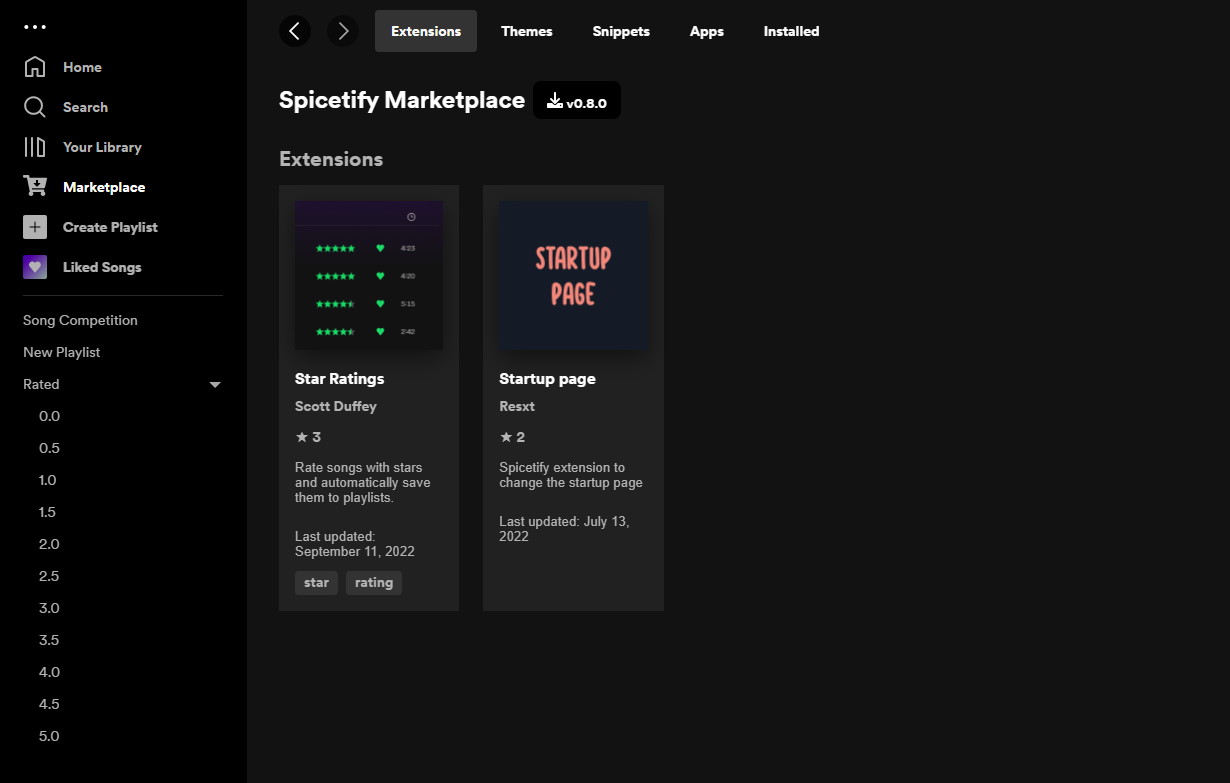Click author Scott Duffey
The image size is (1230, 783).
click(x=336, y=406)
